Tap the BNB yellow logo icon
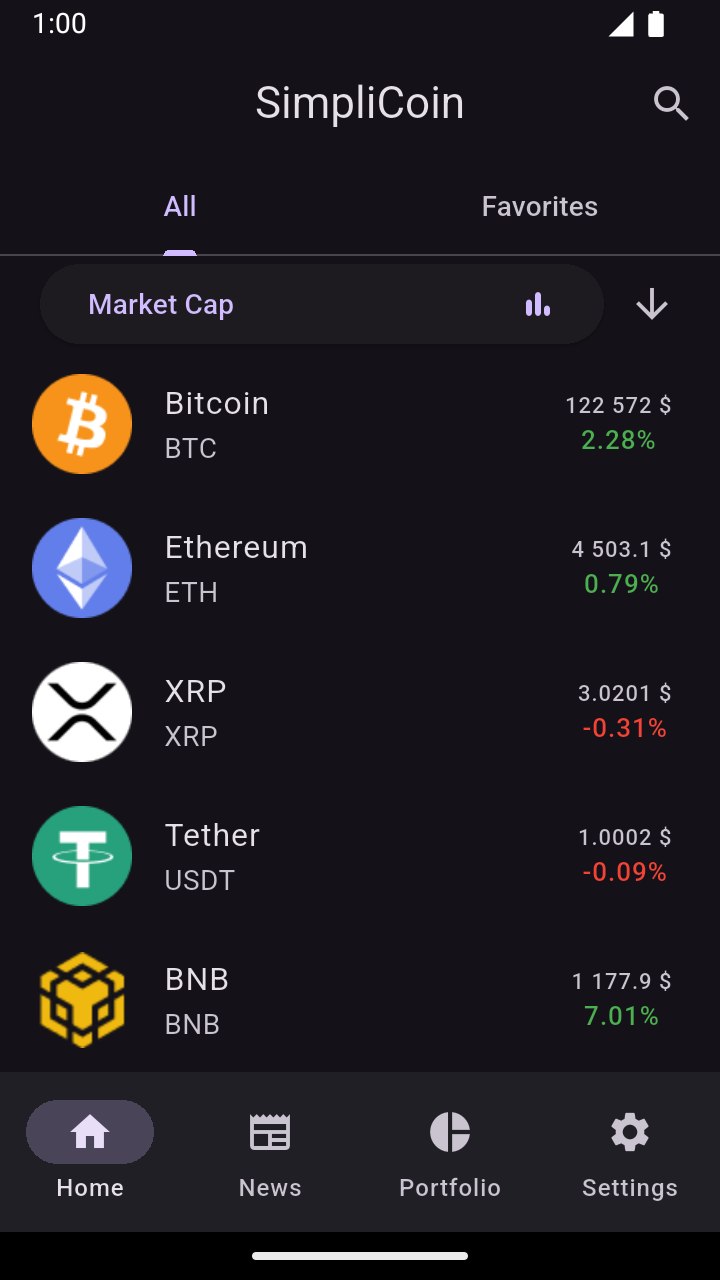 pos(82,1000)
